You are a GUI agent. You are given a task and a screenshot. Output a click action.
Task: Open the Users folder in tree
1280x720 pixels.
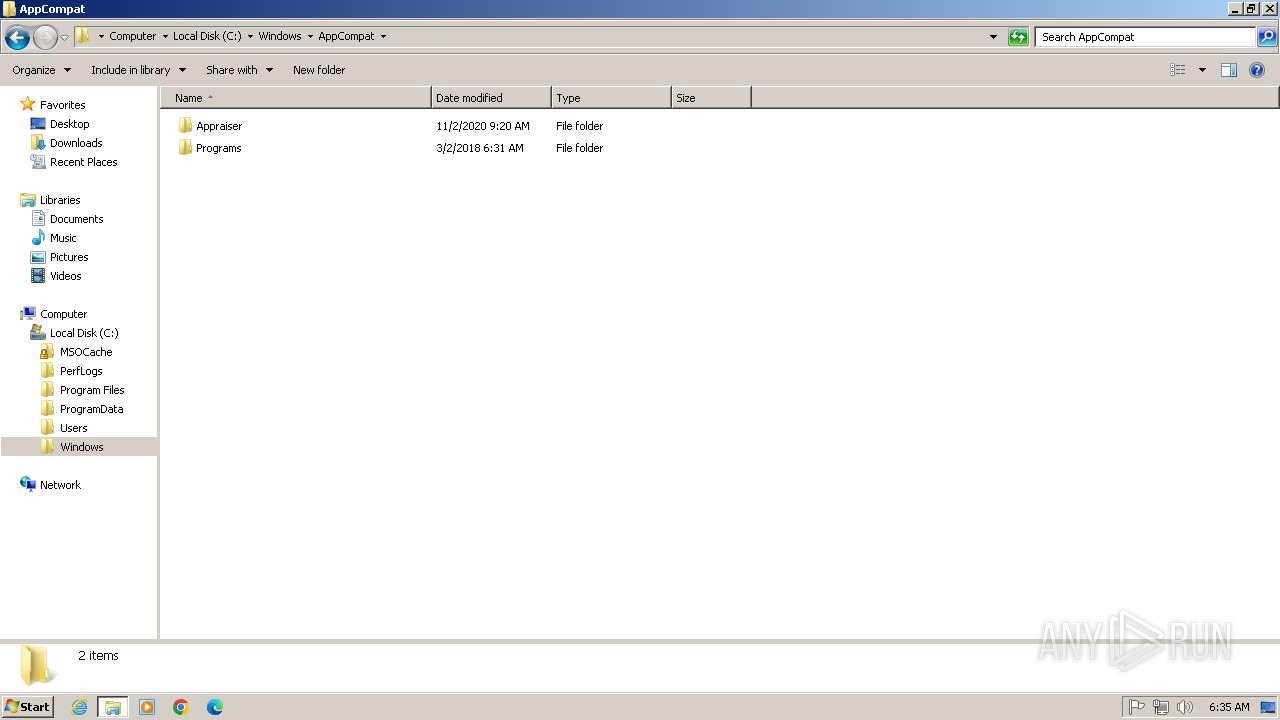(73, 428)
